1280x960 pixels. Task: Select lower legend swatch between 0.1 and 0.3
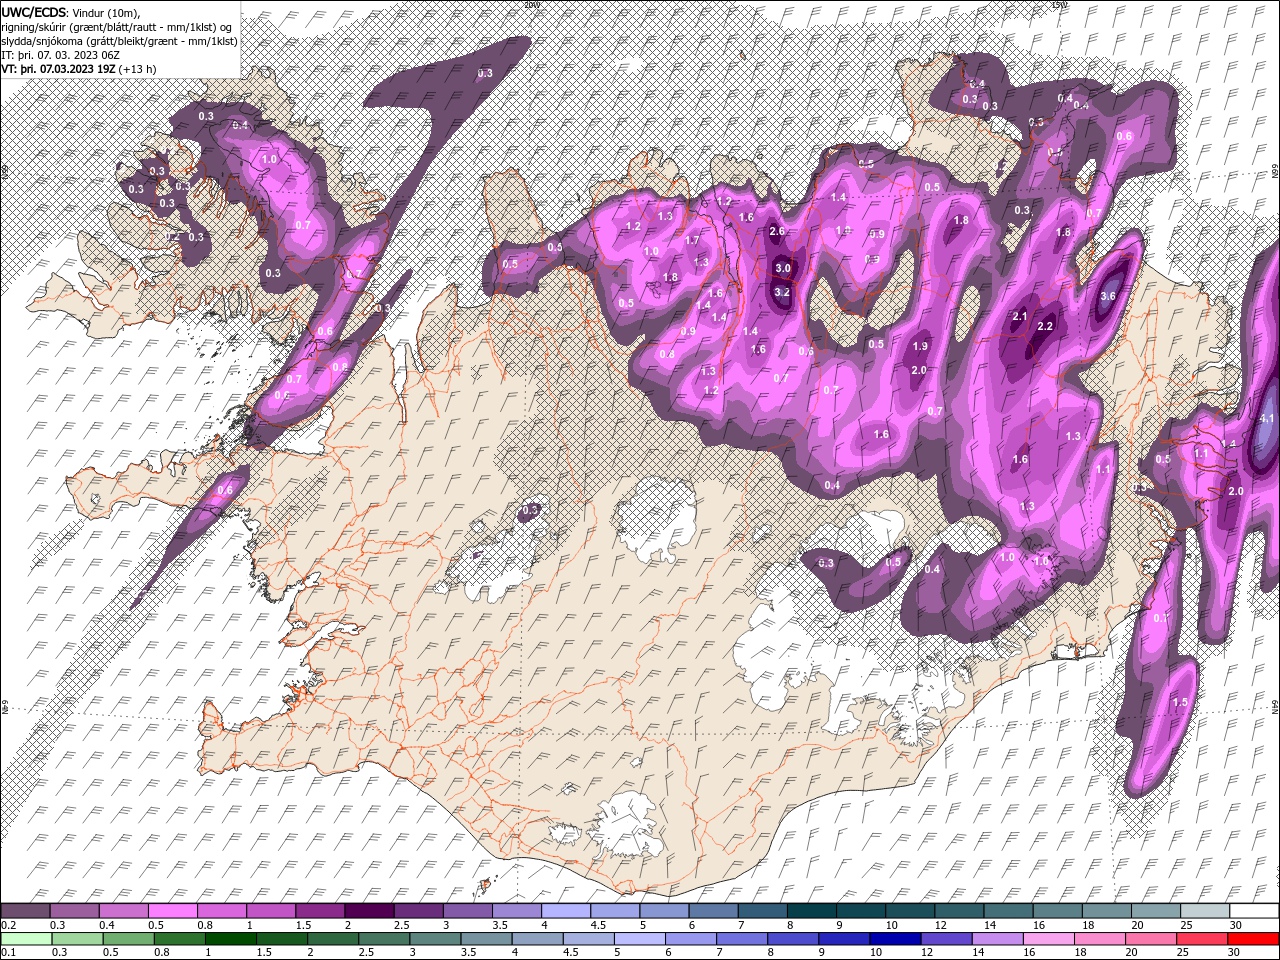coord(25,938)
